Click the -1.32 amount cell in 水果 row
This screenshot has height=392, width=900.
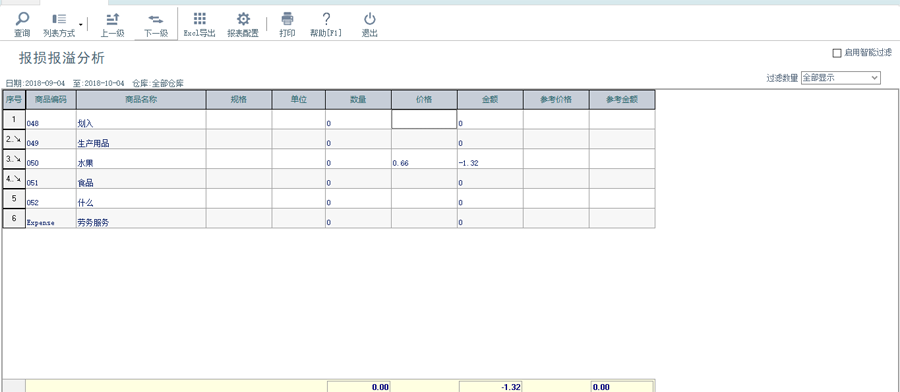(x=490, y=159)
